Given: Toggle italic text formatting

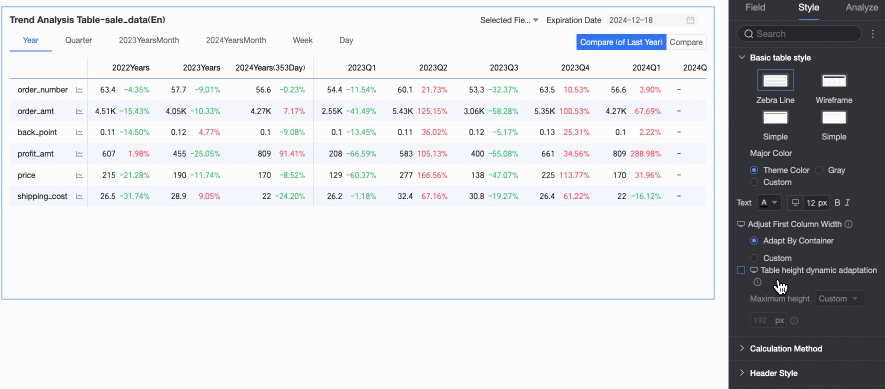Looking at the screenshot, I should click(x=847, y=203).
